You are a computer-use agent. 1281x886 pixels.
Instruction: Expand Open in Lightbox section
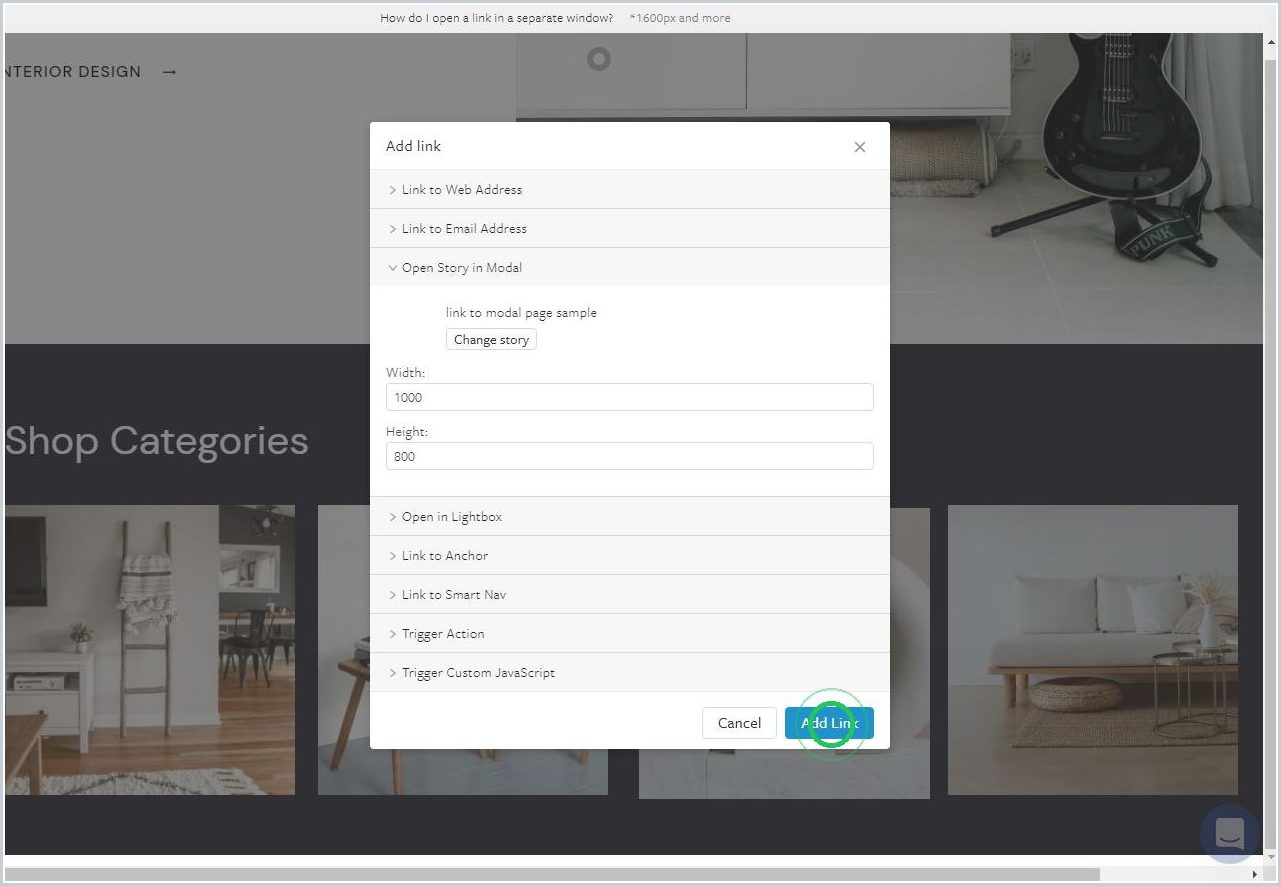click(x=629, y=516)
